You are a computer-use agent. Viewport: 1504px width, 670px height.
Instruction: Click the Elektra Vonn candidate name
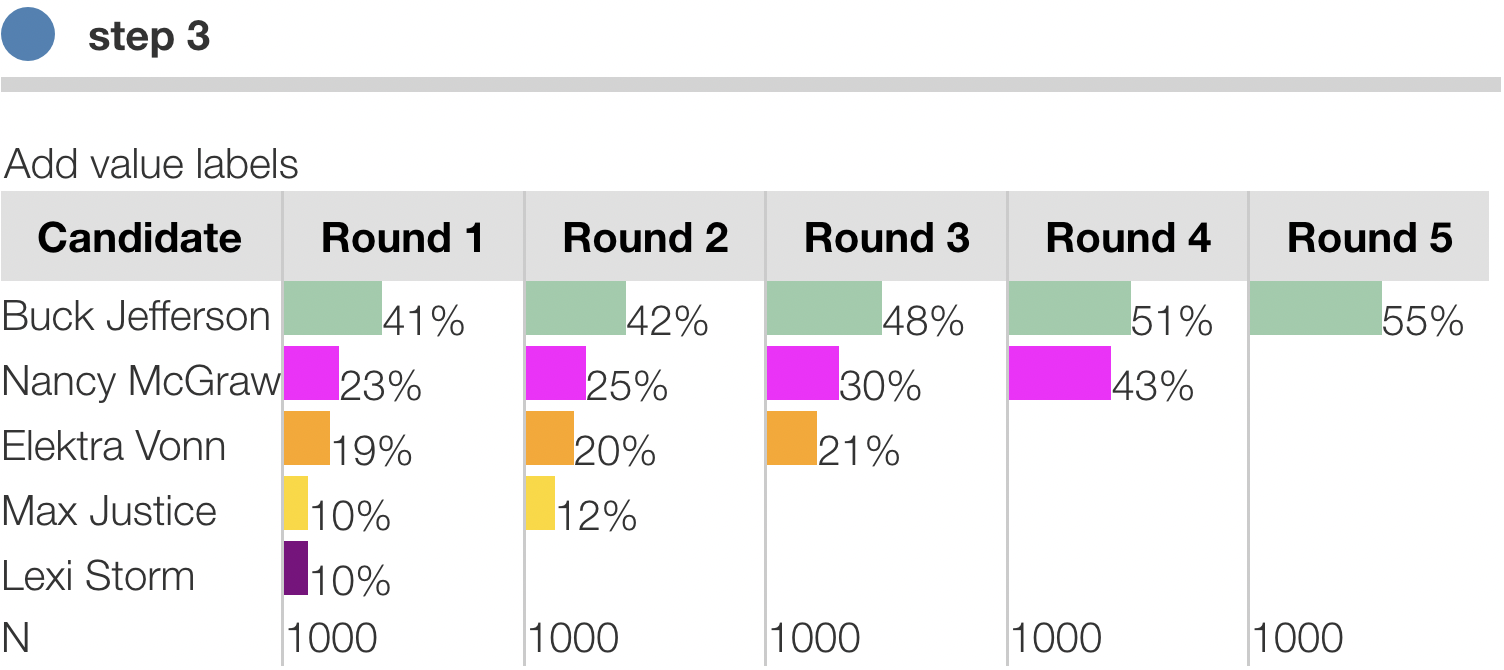114,446
